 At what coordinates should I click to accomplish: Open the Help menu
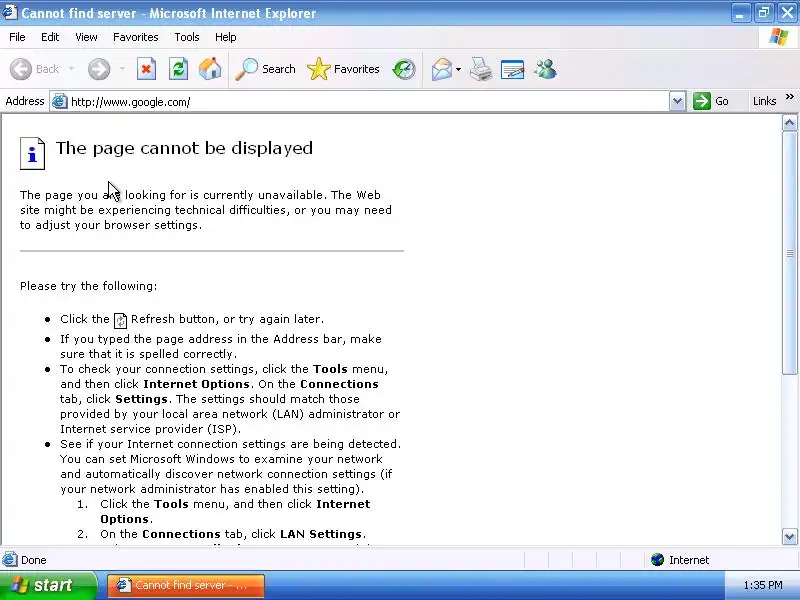pos(226,37)
